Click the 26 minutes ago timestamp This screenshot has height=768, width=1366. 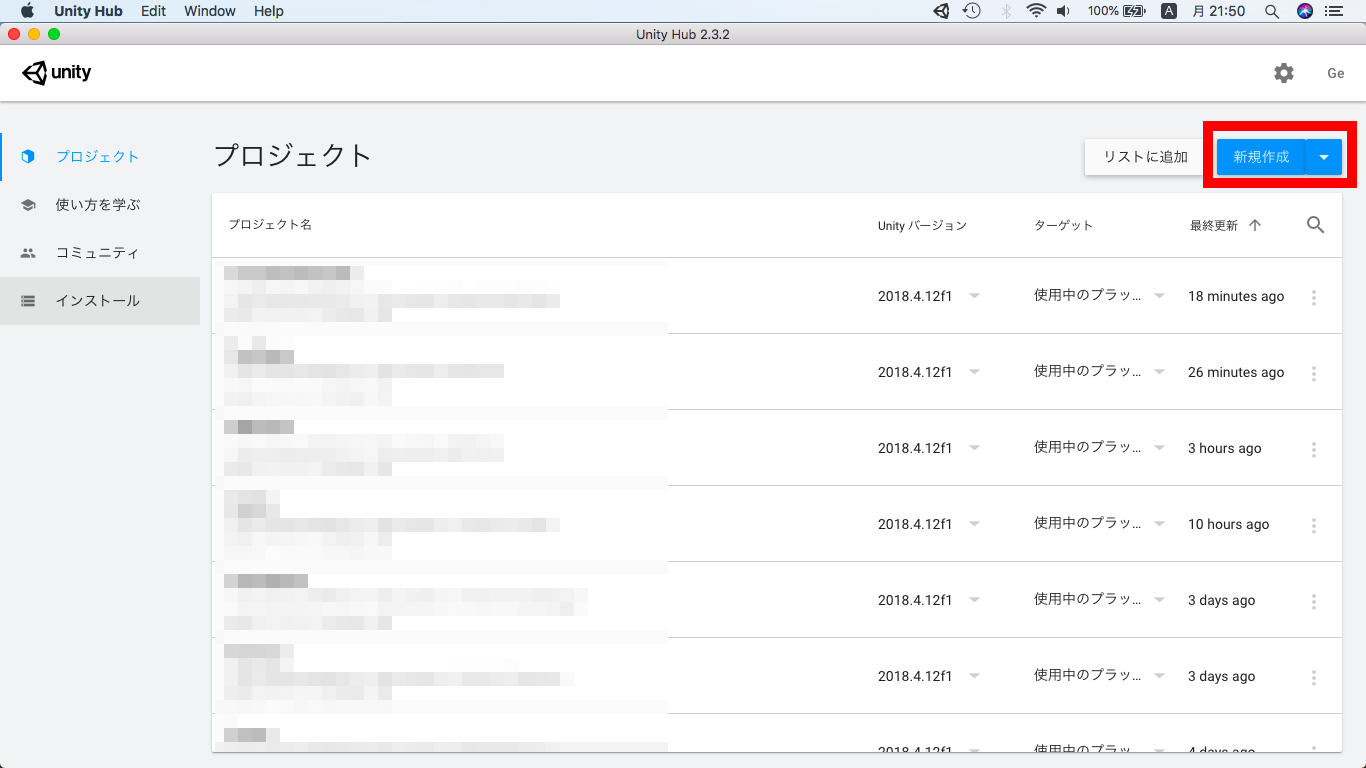[1236, 372]
